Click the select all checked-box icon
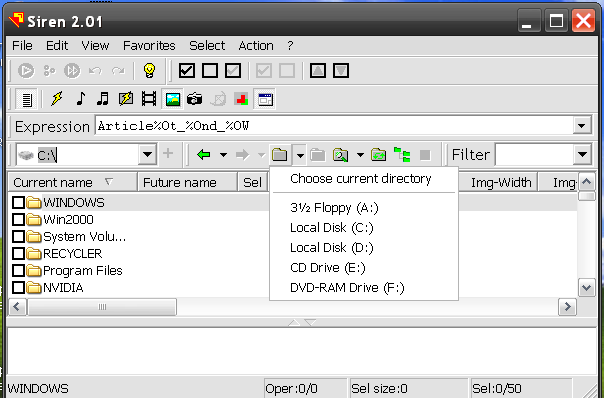Viewport: 604px width, 398px height. 186,71
